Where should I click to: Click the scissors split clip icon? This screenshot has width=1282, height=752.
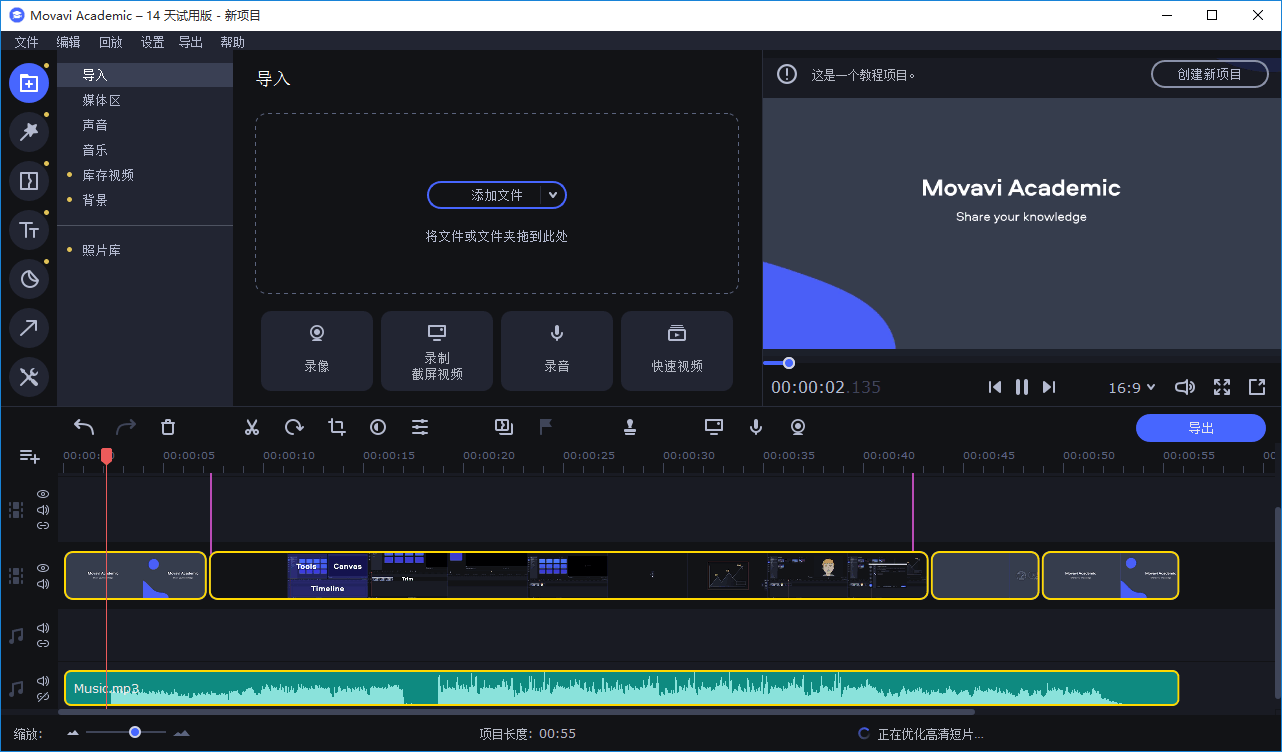252,427
